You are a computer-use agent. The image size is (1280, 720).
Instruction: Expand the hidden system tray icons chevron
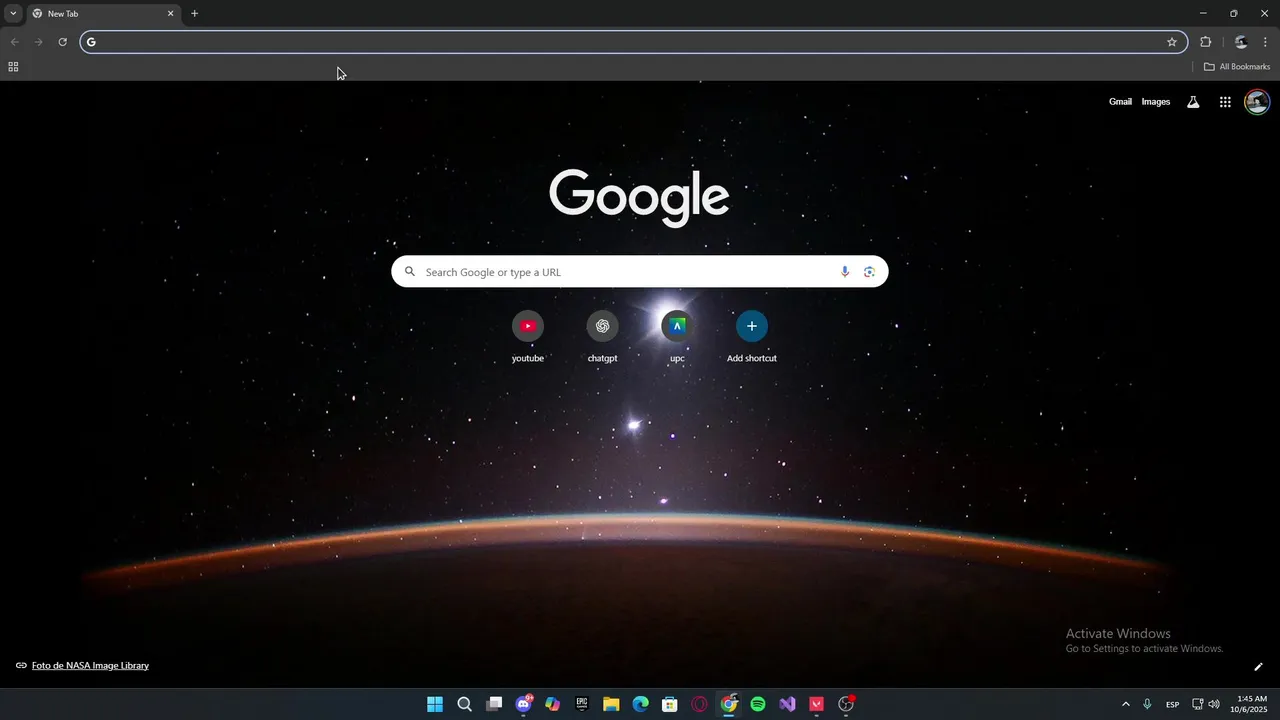coord(1126,704)
